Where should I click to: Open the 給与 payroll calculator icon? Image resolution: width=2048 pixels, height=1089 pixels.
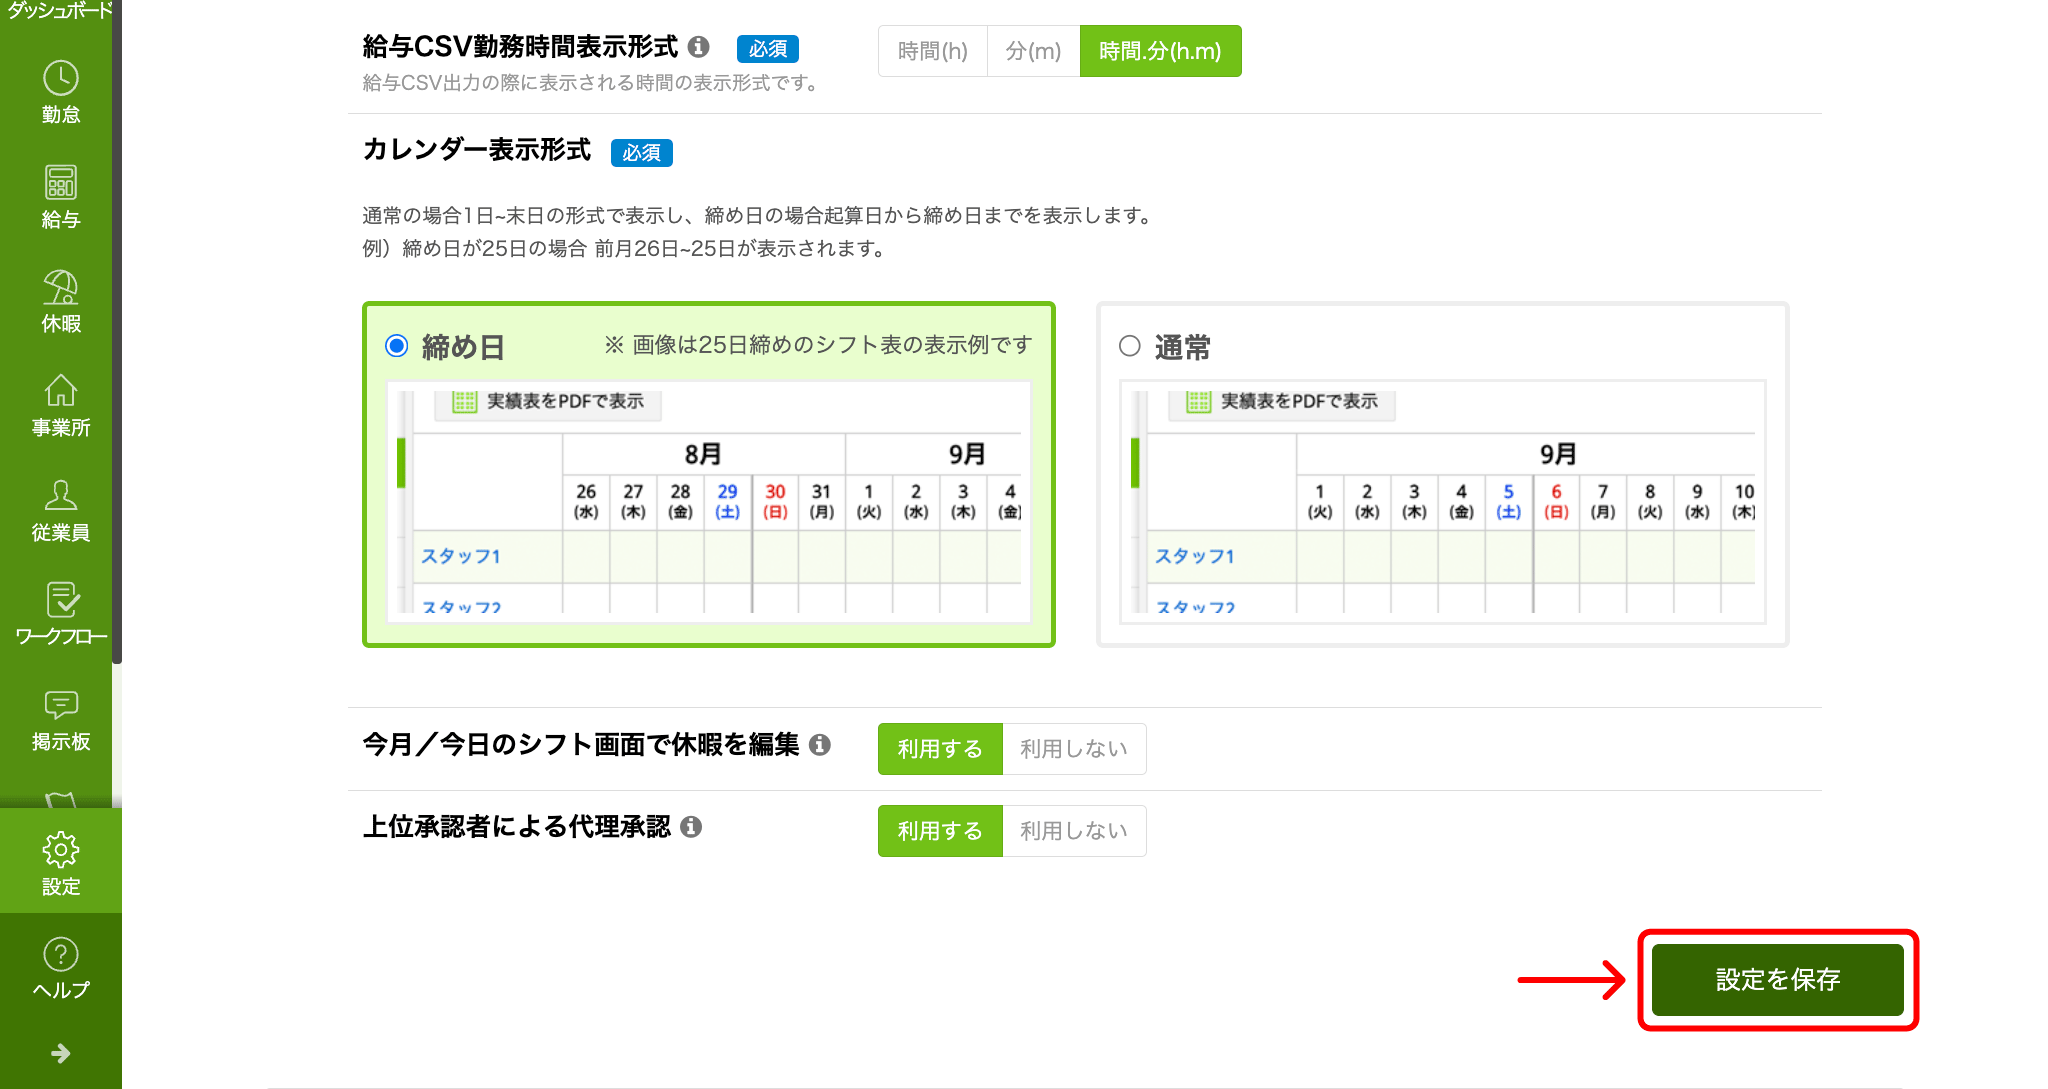click(60, 184)
